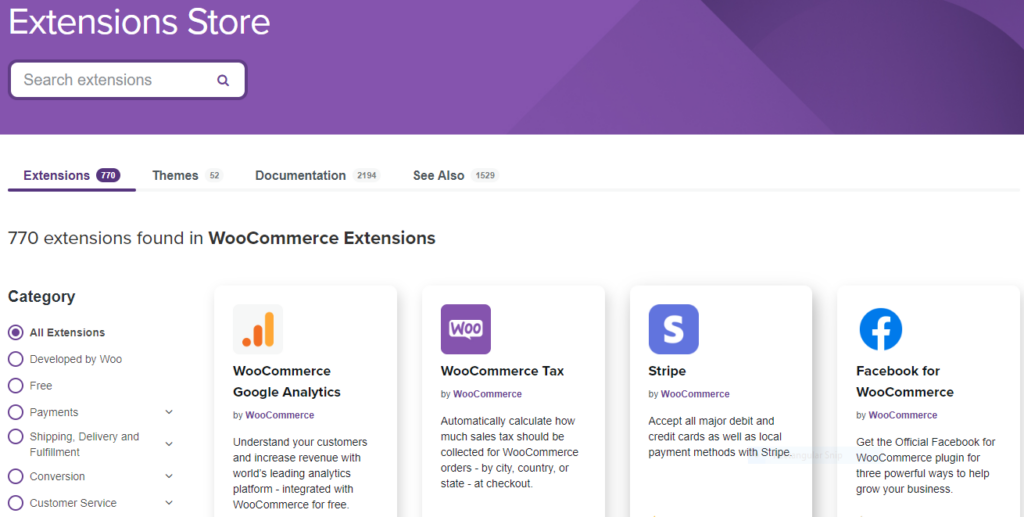Viewport: 1024px width, 517px height.
Task: Open the Facebook logo icon
Action: [881, 329]
